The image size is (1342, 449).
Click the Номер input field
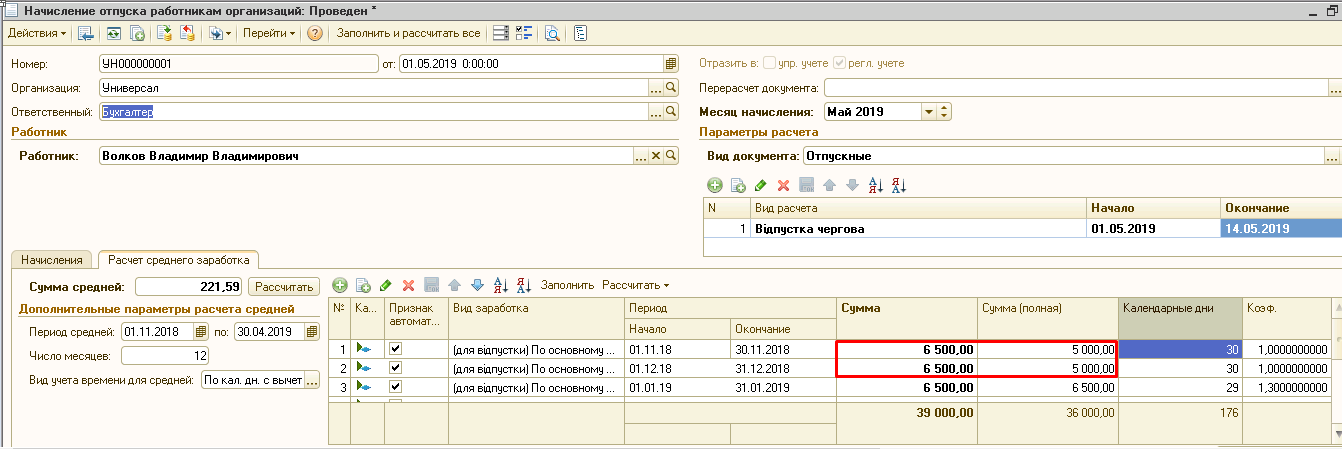(239, 63)
